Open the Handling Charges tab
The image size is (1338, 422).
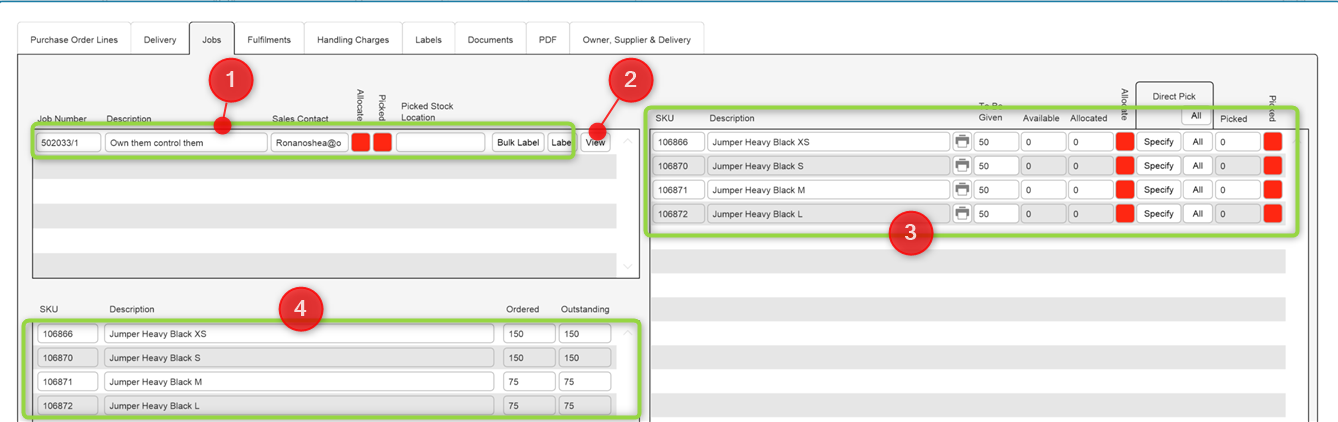[x=354, y=40]
